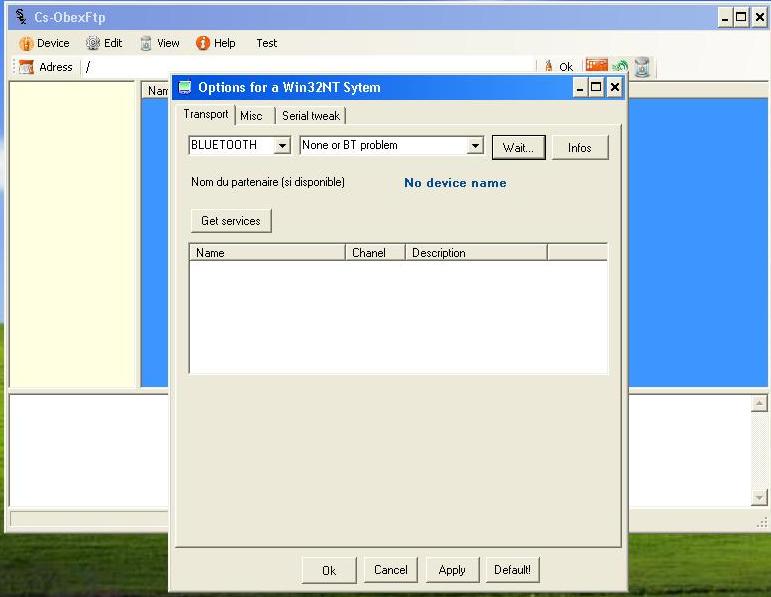Expand the None or BT problem dropdown
Image resolution: width=771 pixels, height=597 pixels.
(x=475, y=146)
